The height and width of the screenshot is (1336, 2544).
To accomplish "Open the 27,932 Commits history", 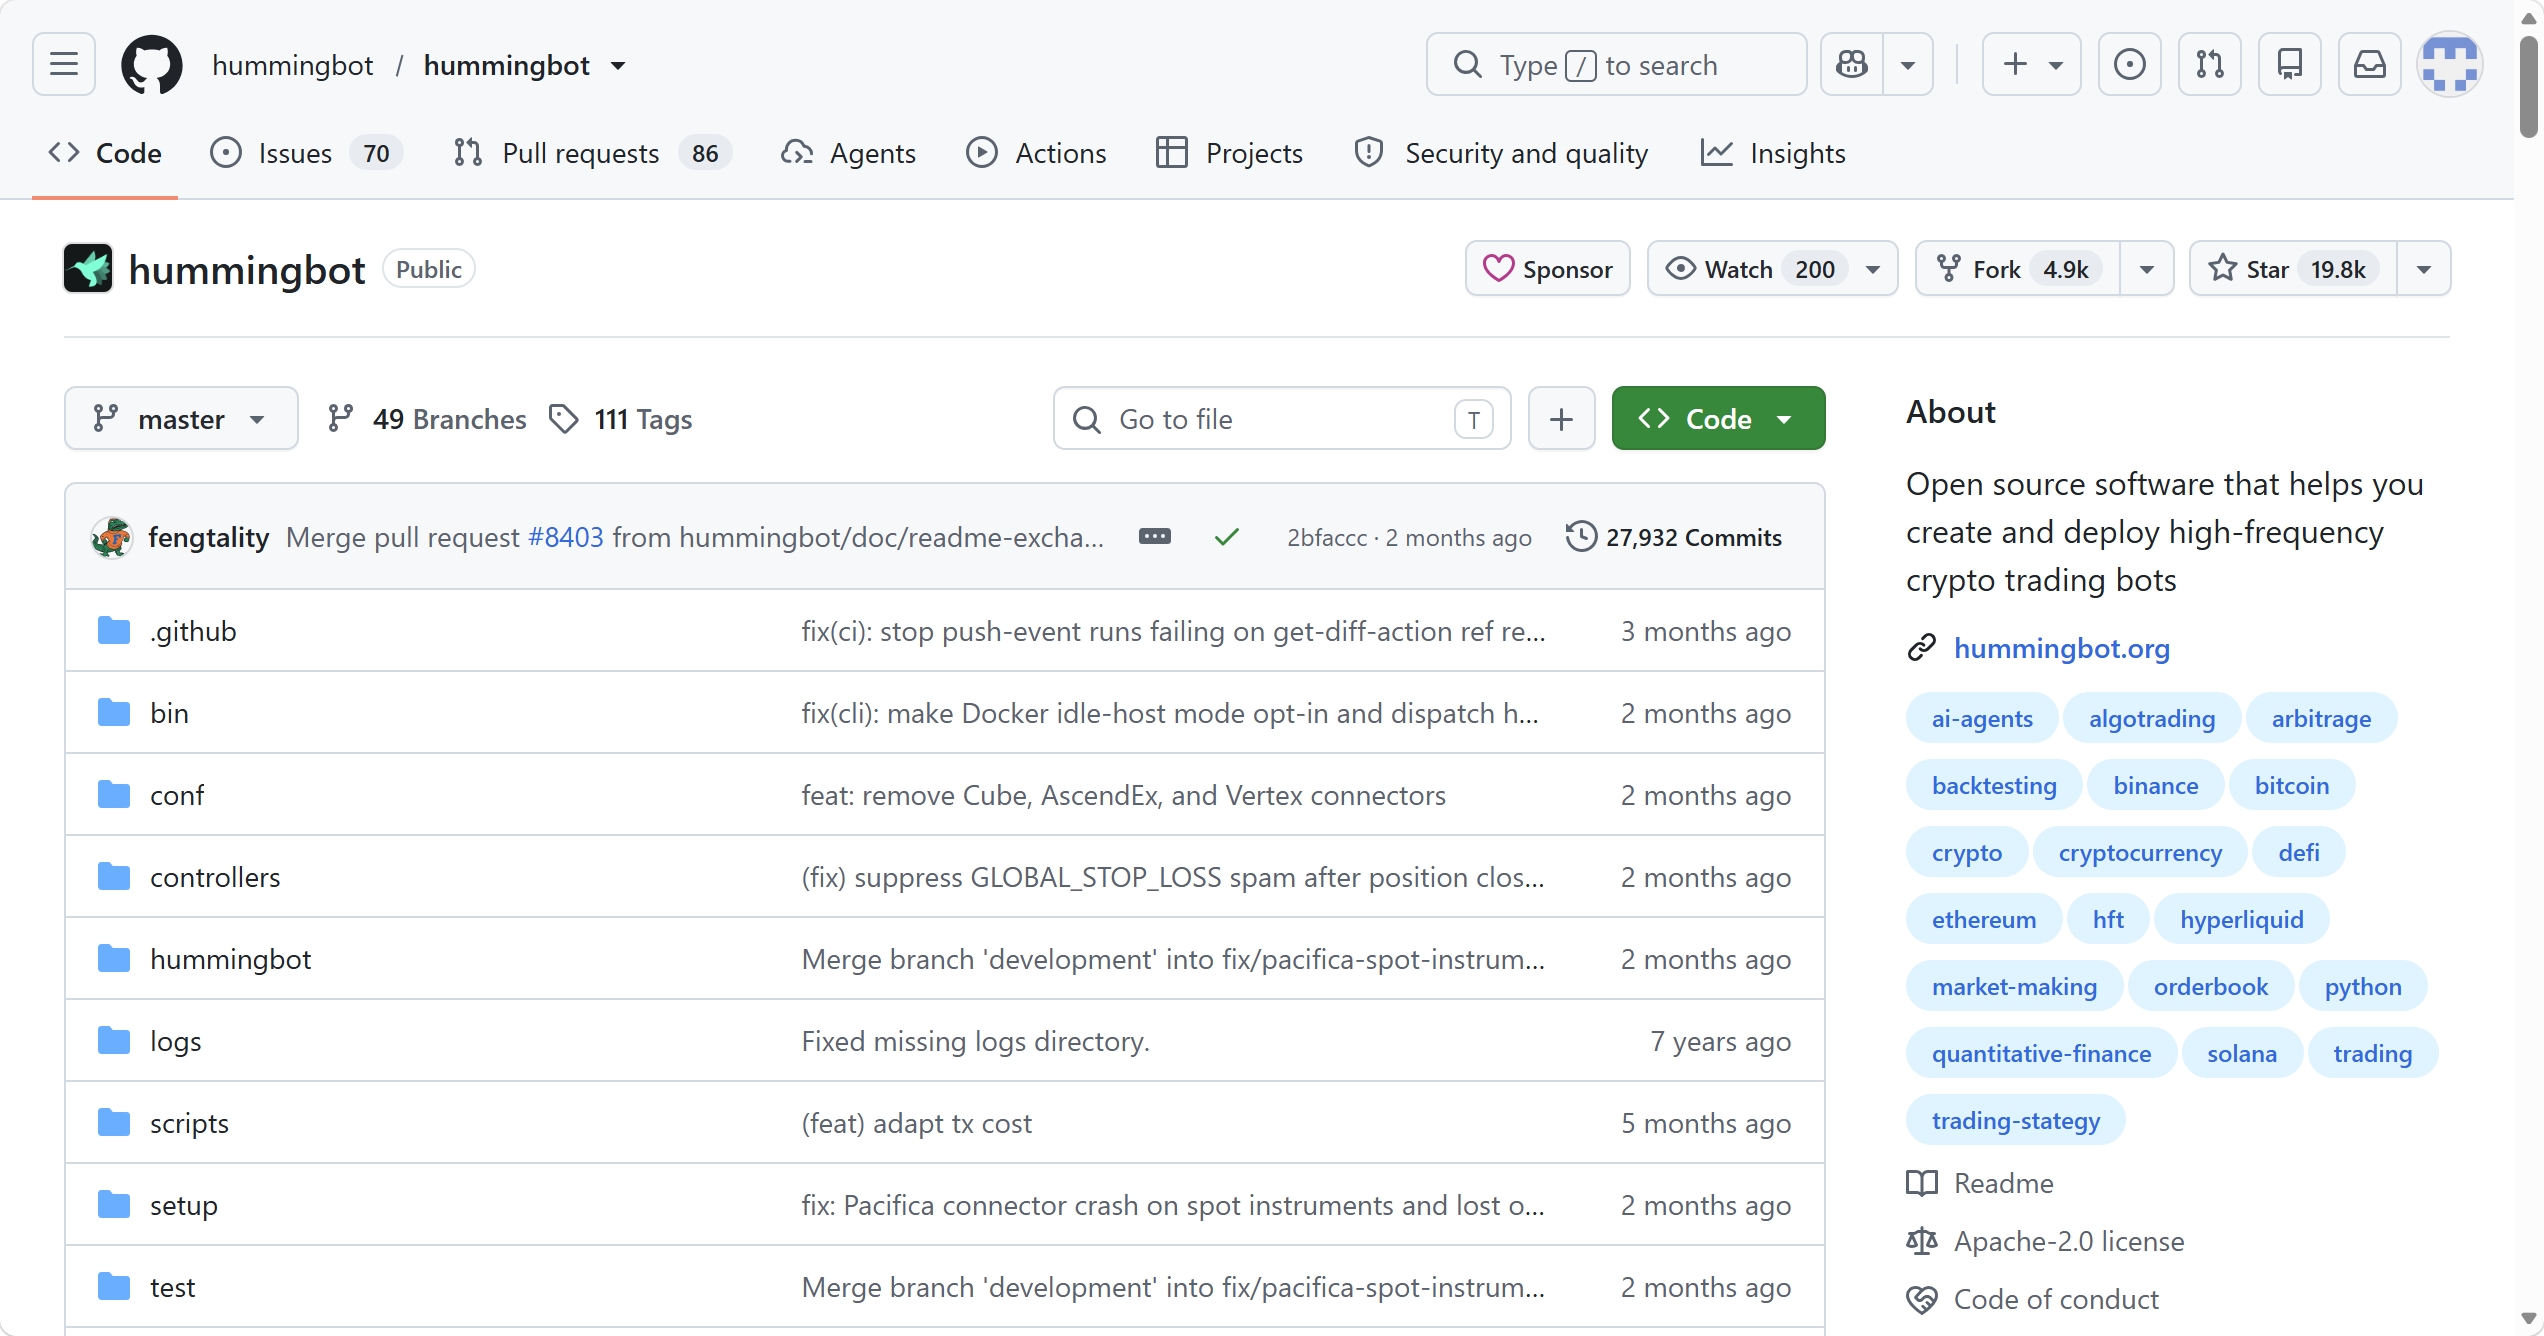I will (1674, 537).
